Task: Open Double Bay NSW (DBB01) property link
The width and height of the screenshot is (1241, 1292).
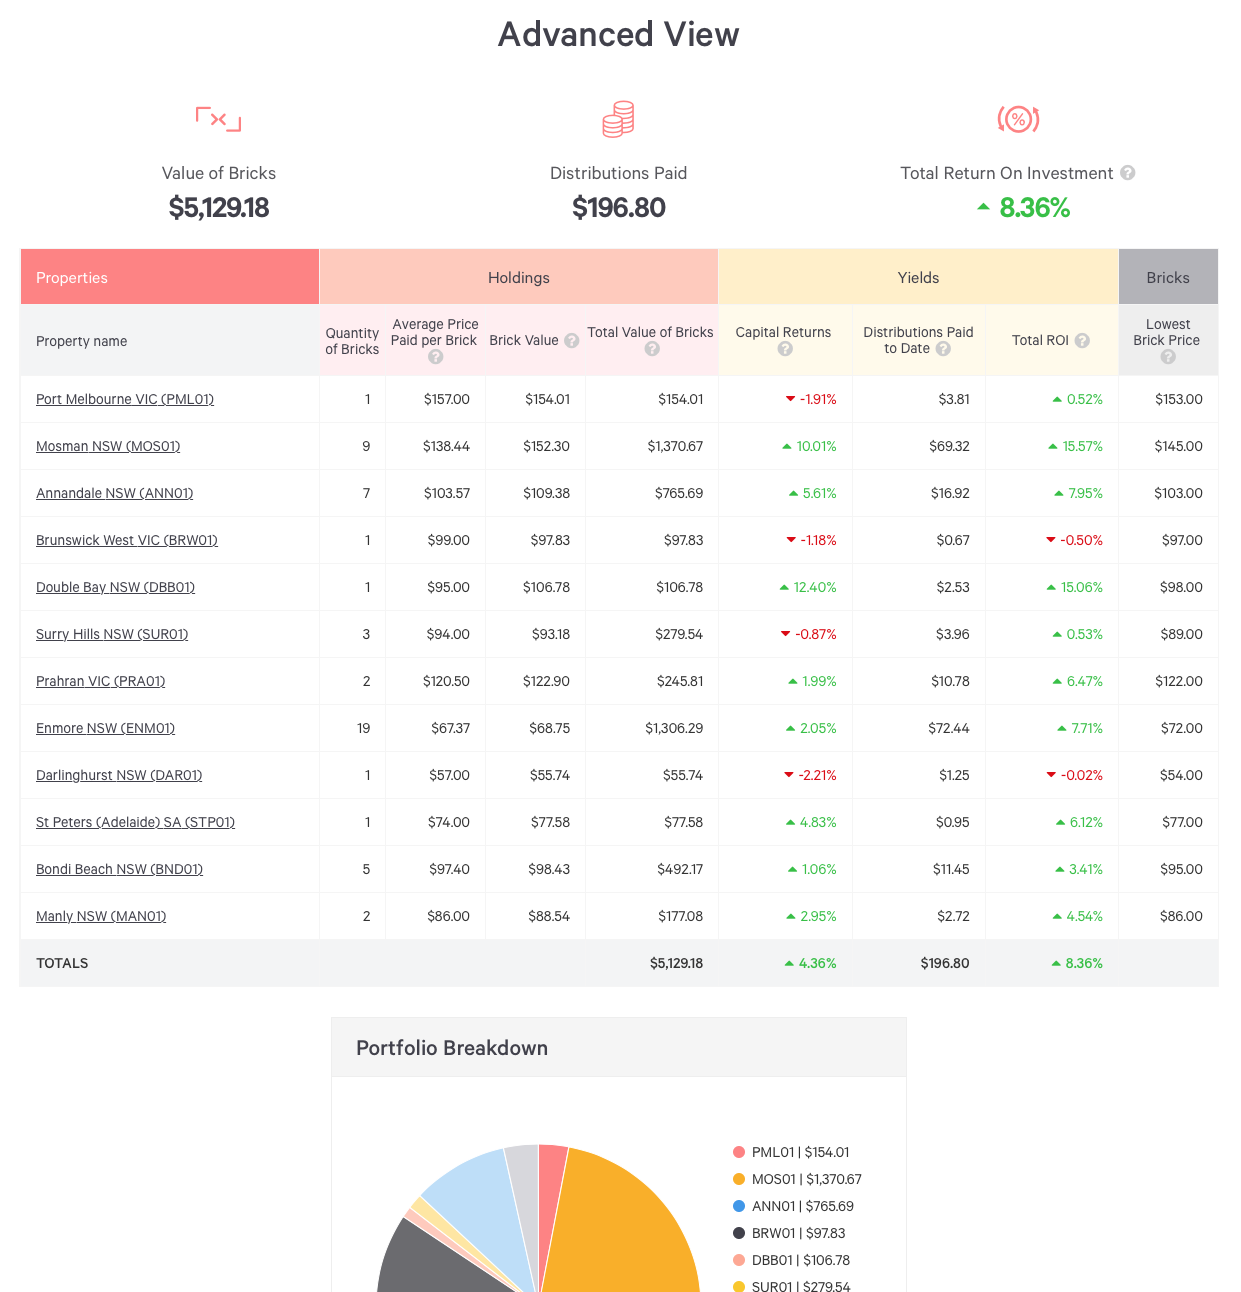Action: pos(115,587)
